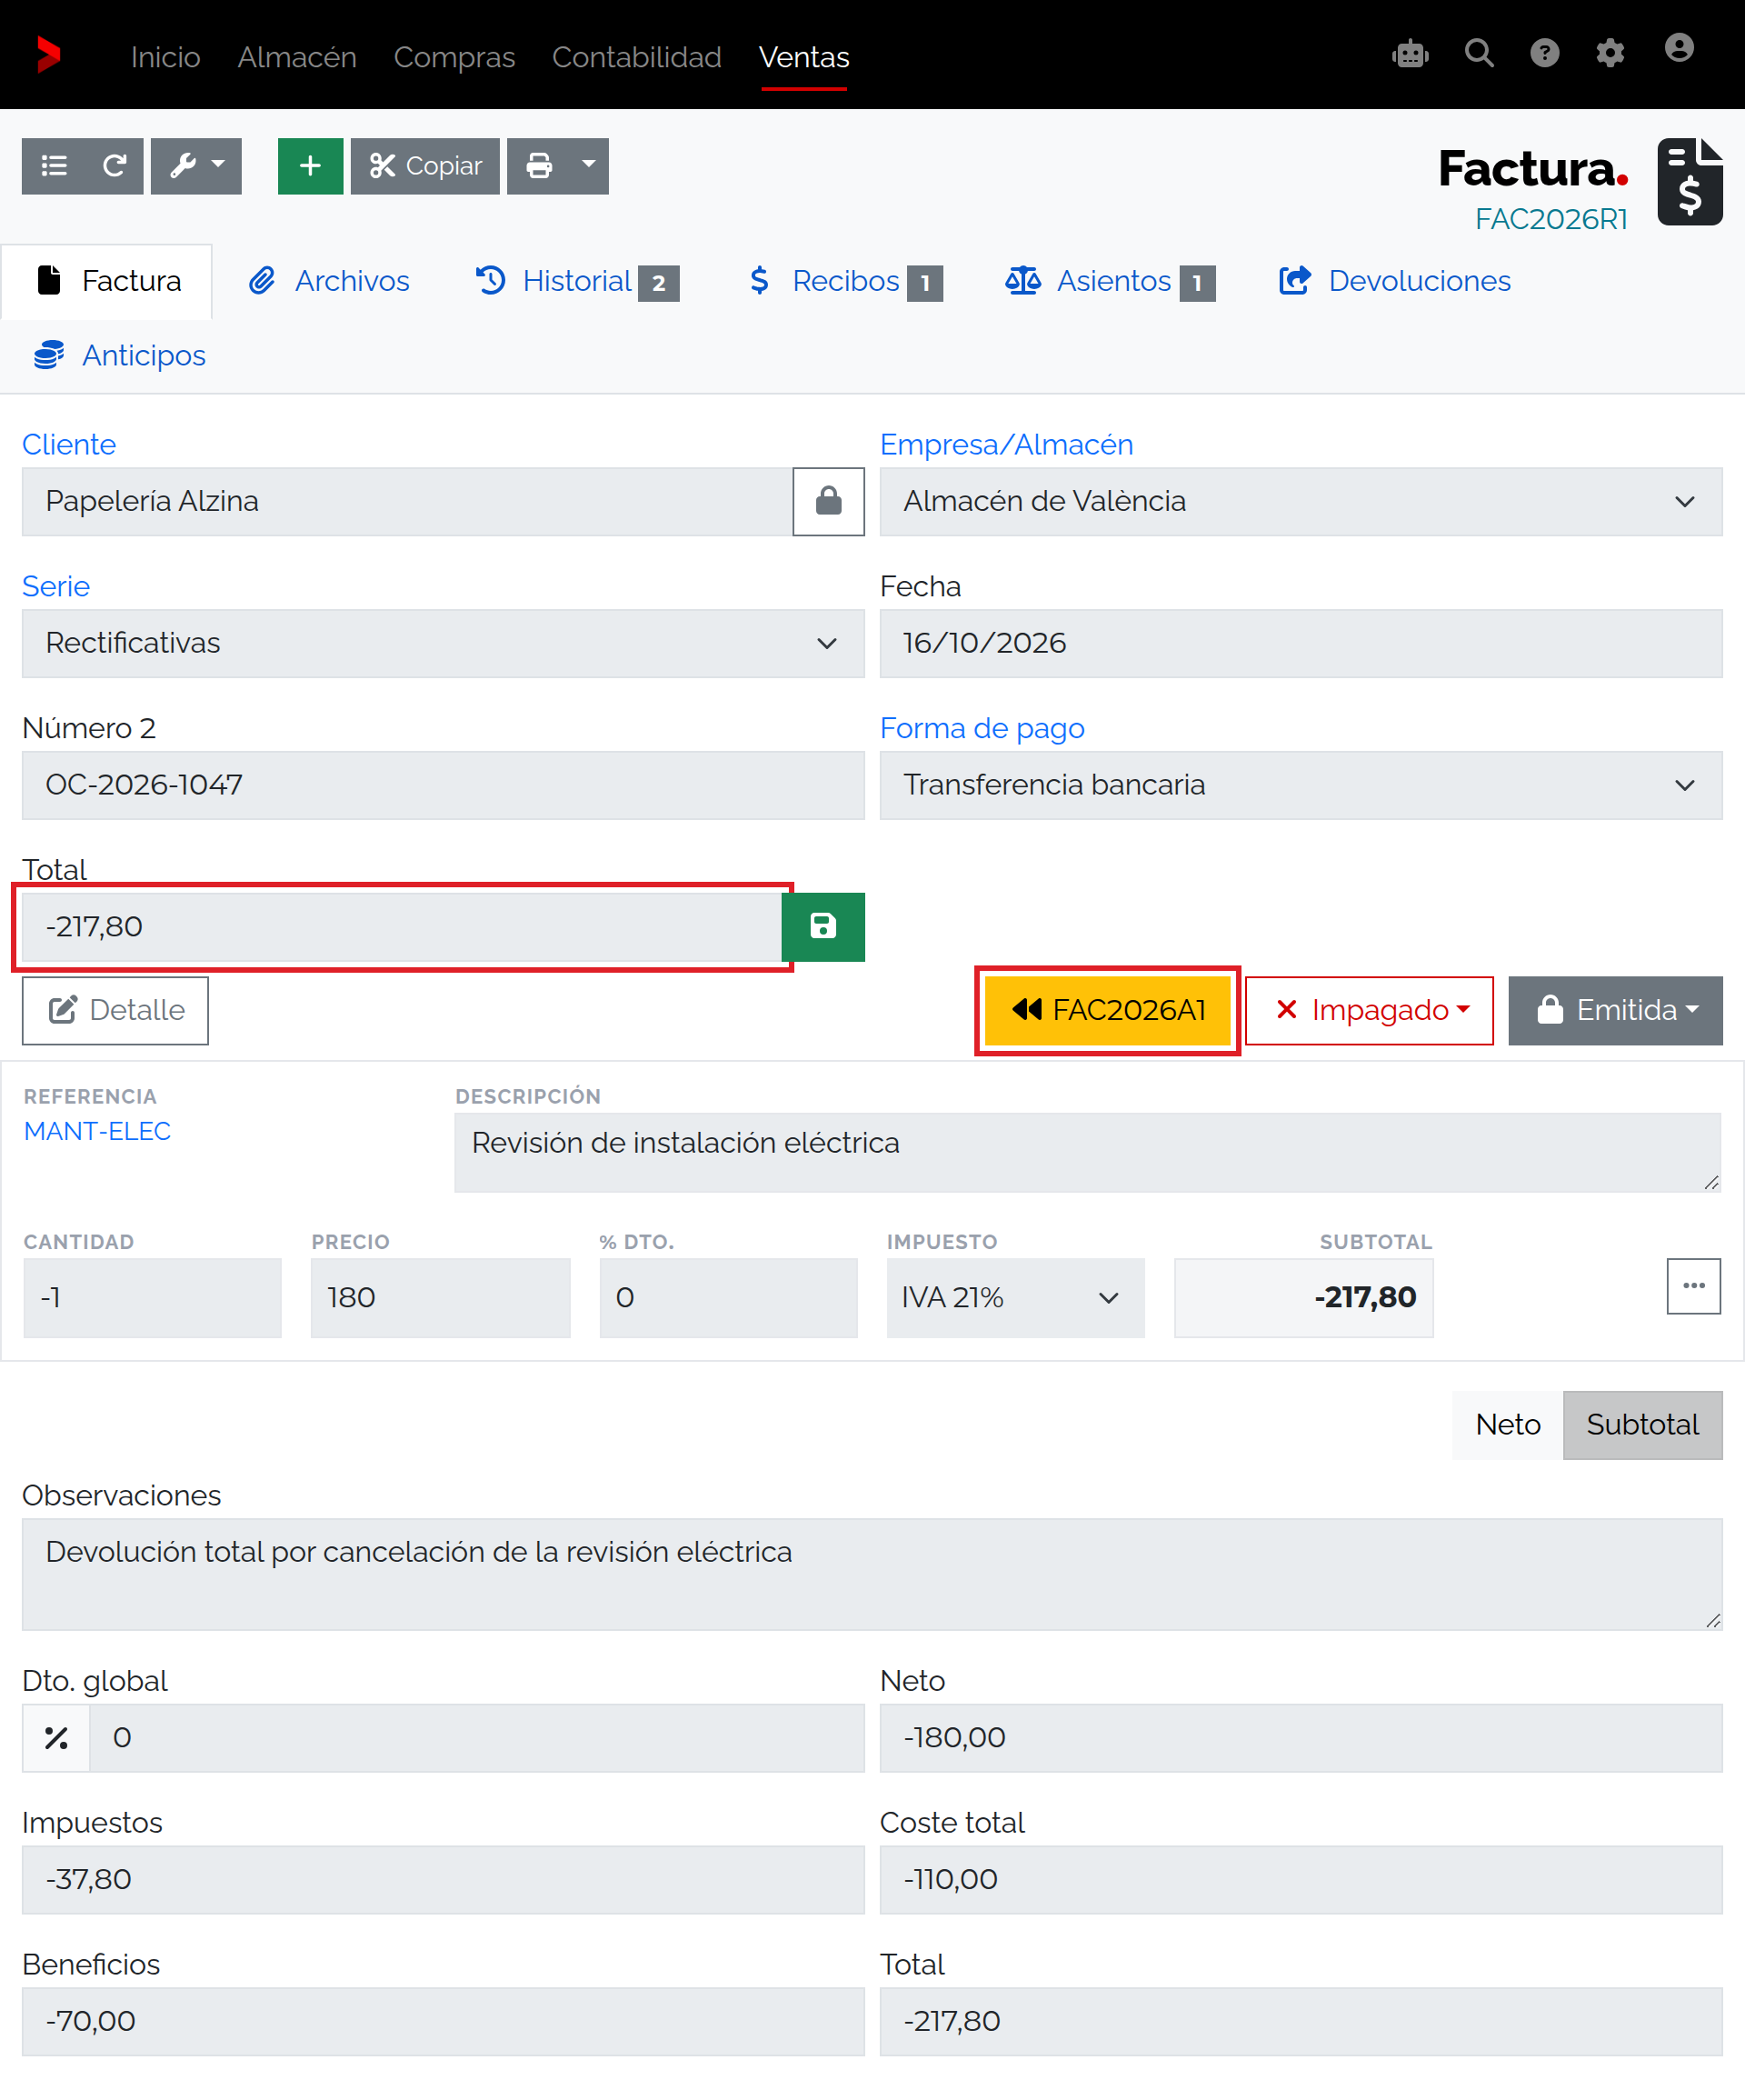Image resolution: width=1745 pixels, height=2100 pixels.
Task: Click the Detalle button
Action: point(115,1010)
